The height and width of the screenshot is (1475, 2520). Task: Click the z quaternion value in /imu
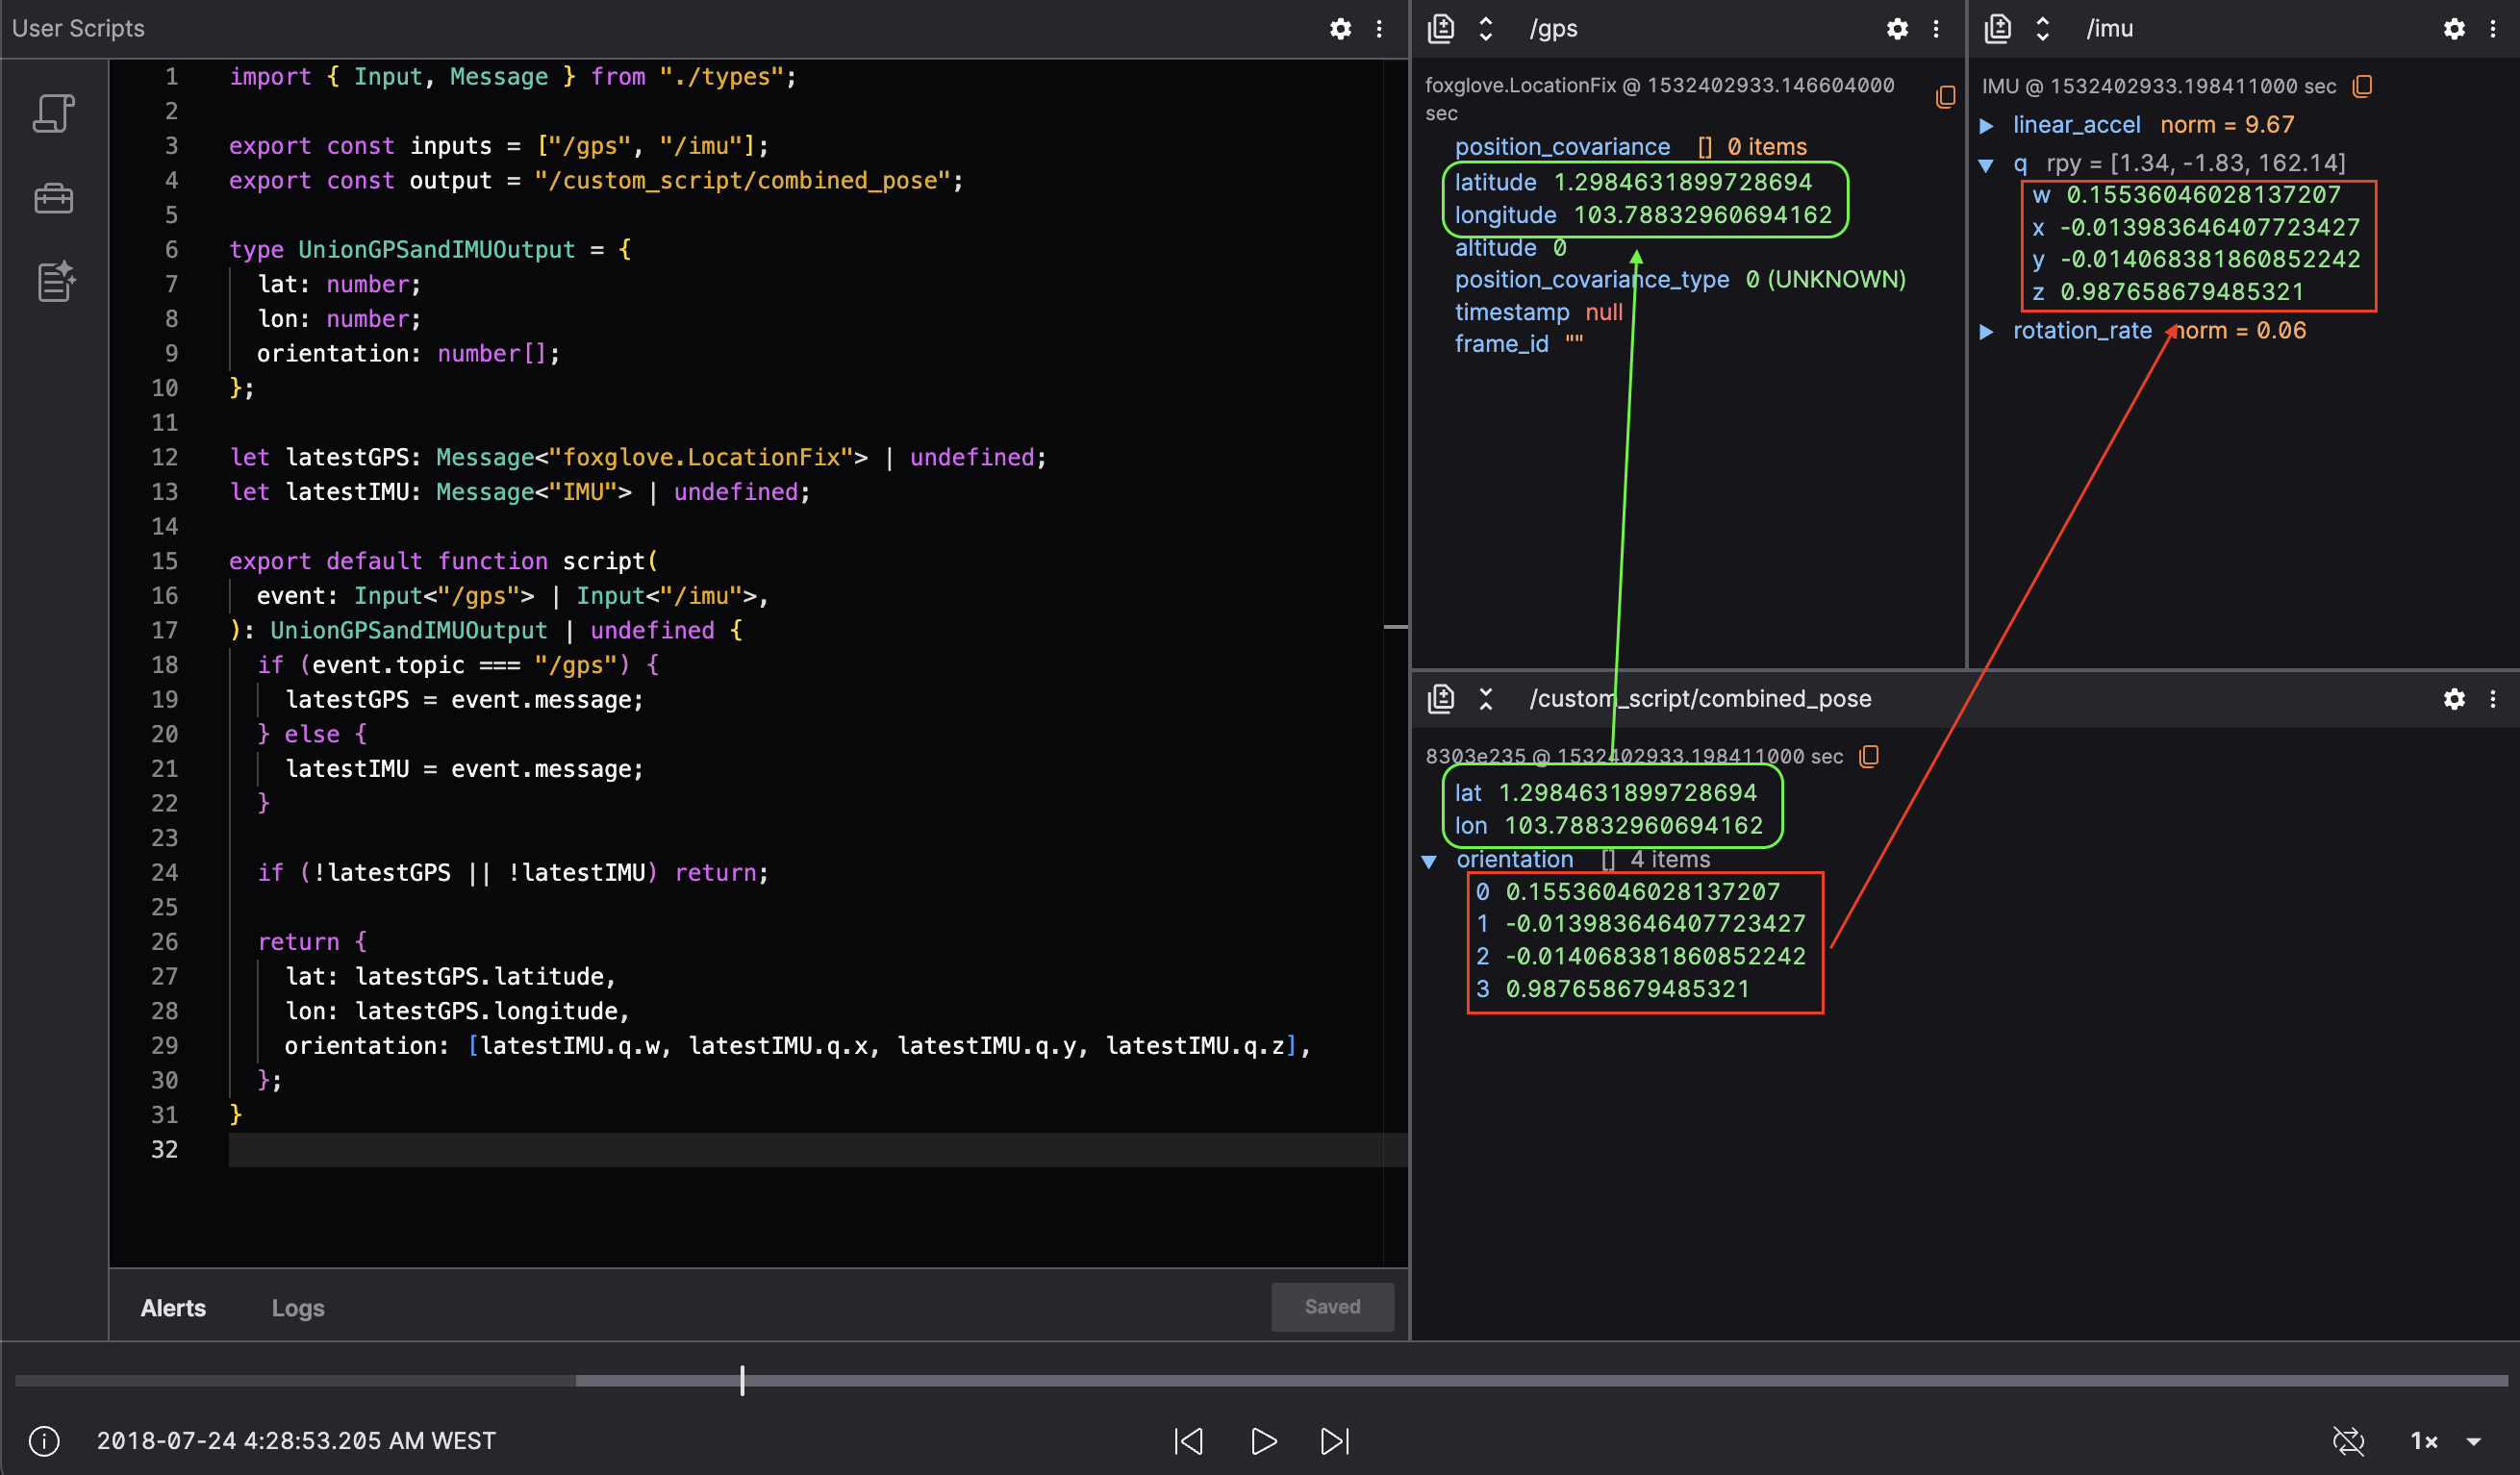[2182, 292]
